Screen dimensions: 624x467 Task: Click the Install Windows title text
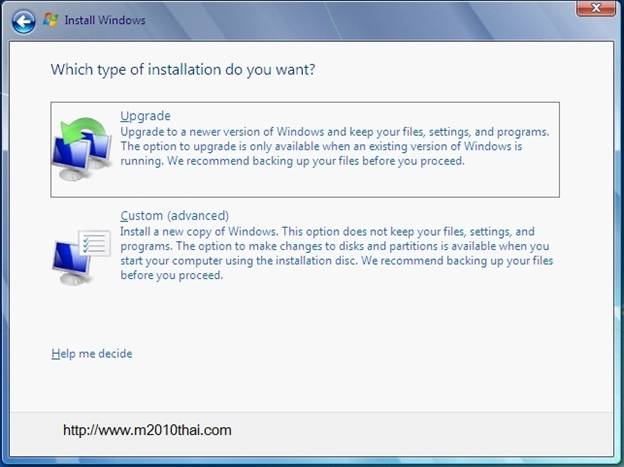105,20
